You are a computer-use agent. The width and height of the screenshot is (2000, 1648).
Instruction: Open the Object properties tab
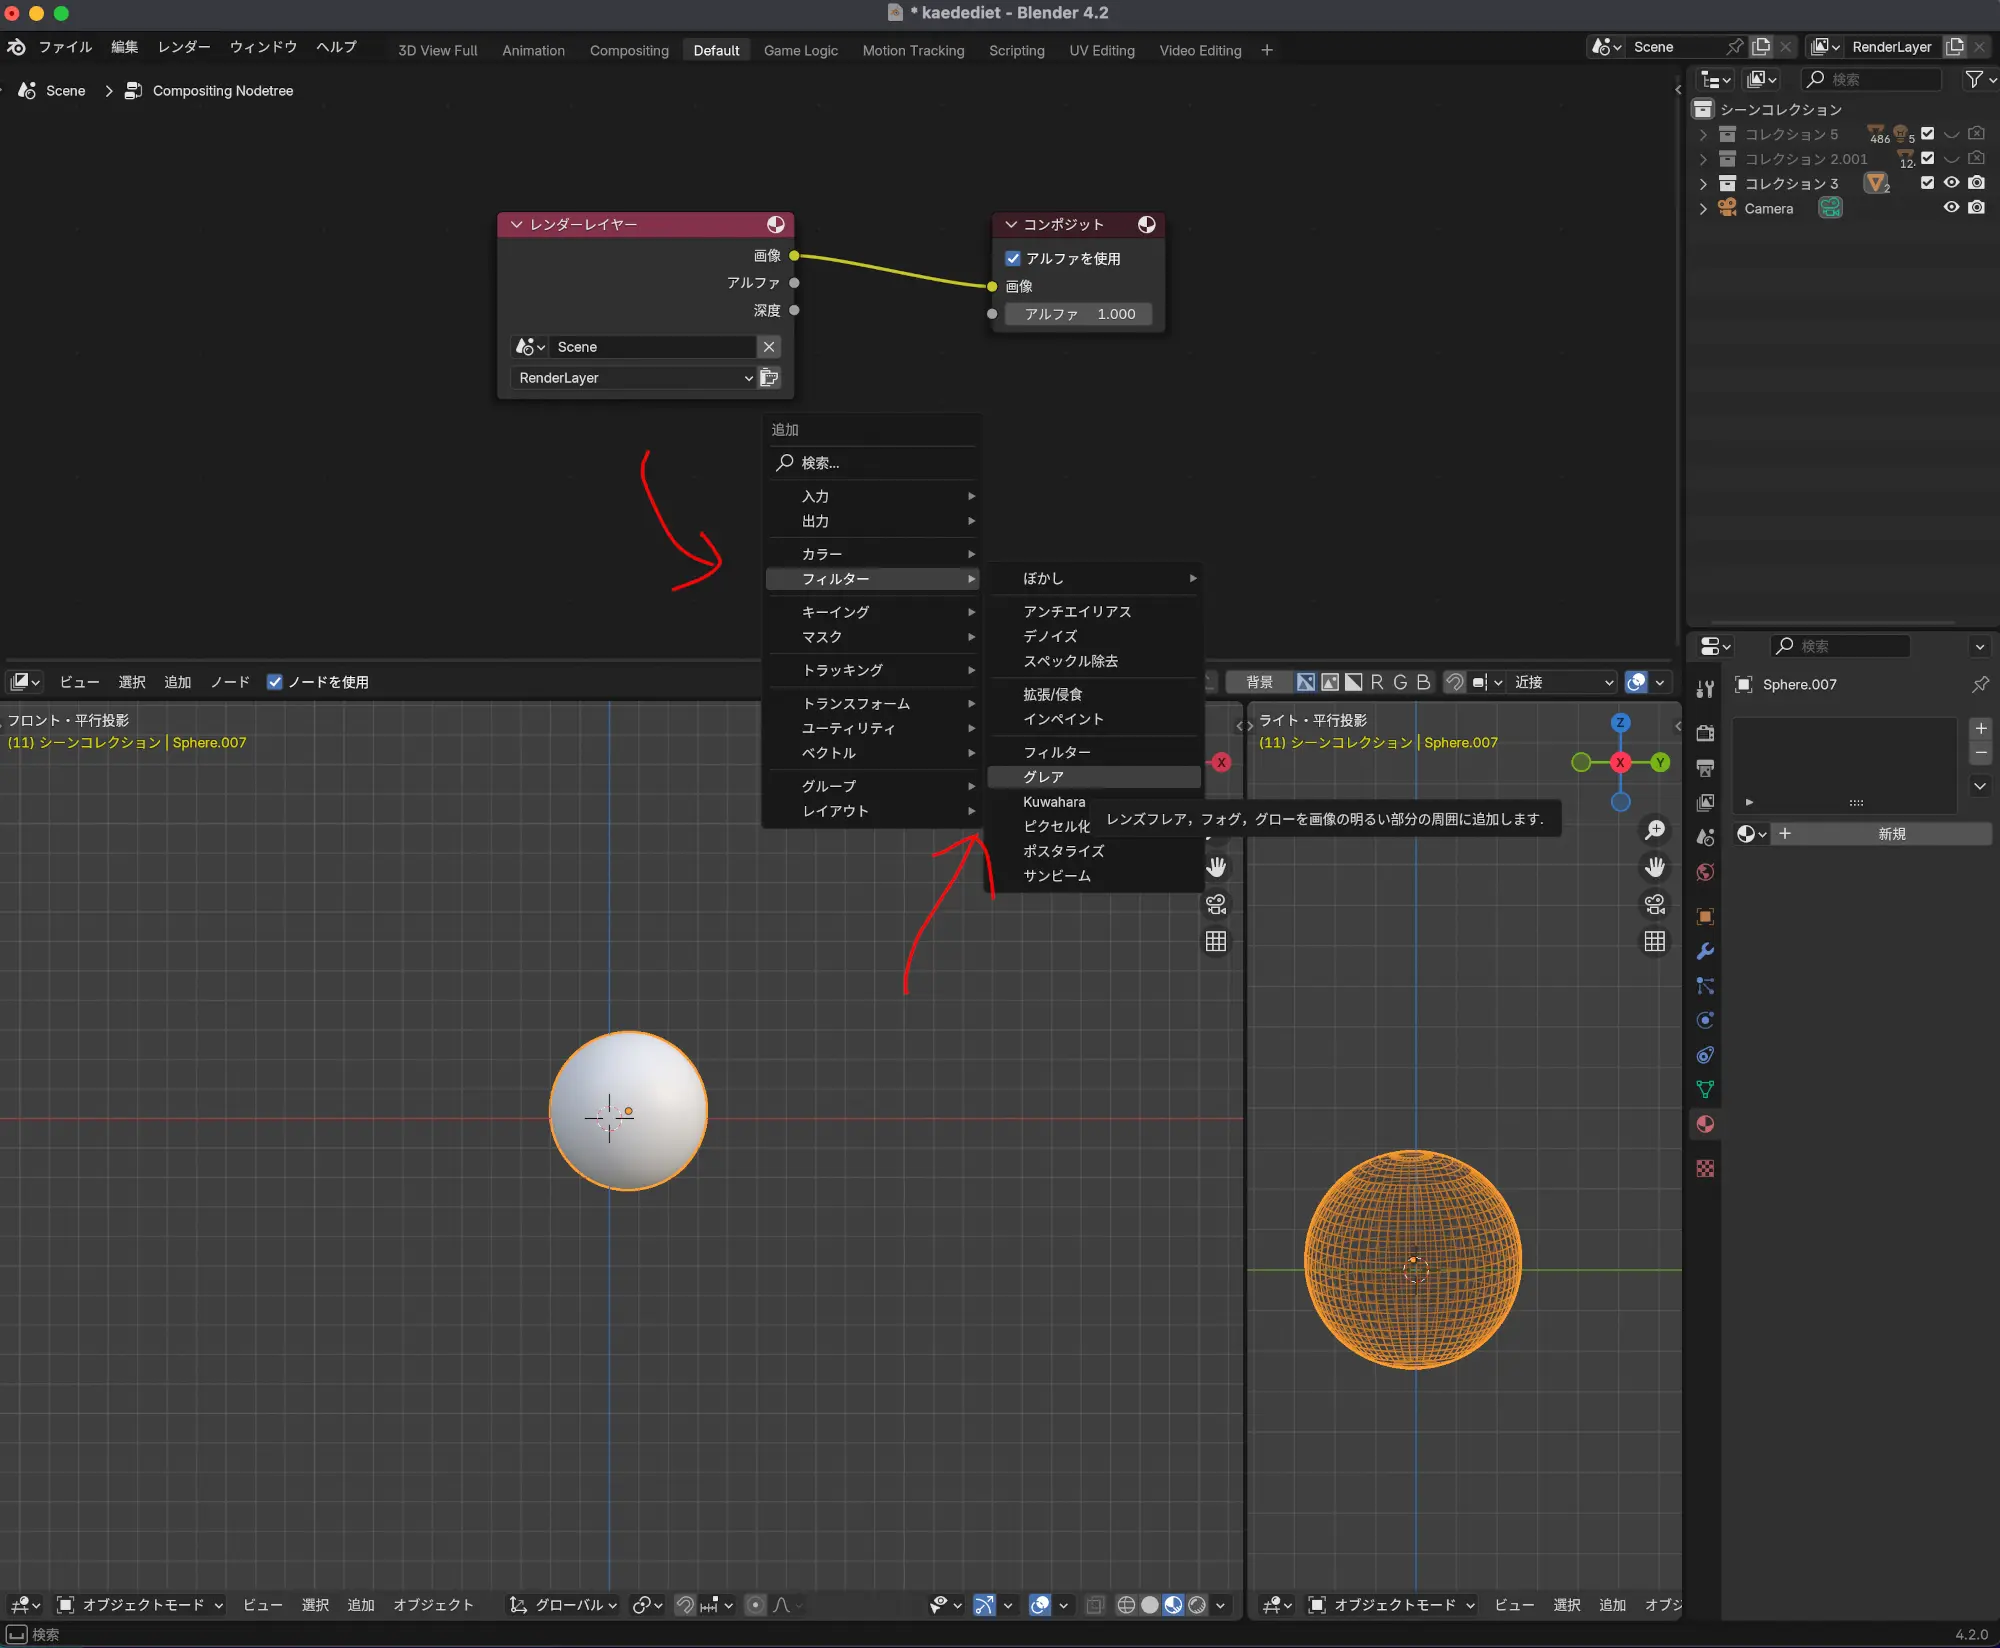1705,916
